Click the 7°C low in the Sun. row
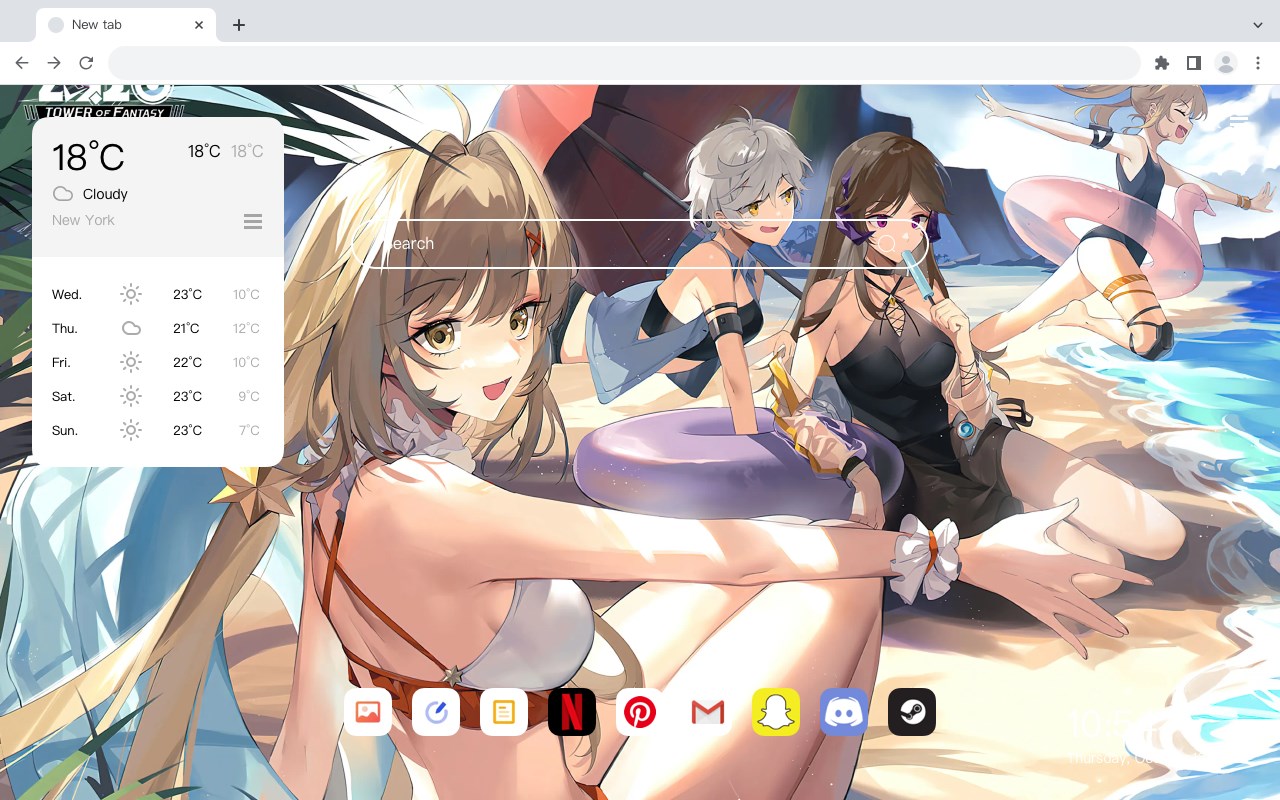 (x=249, y=430)
